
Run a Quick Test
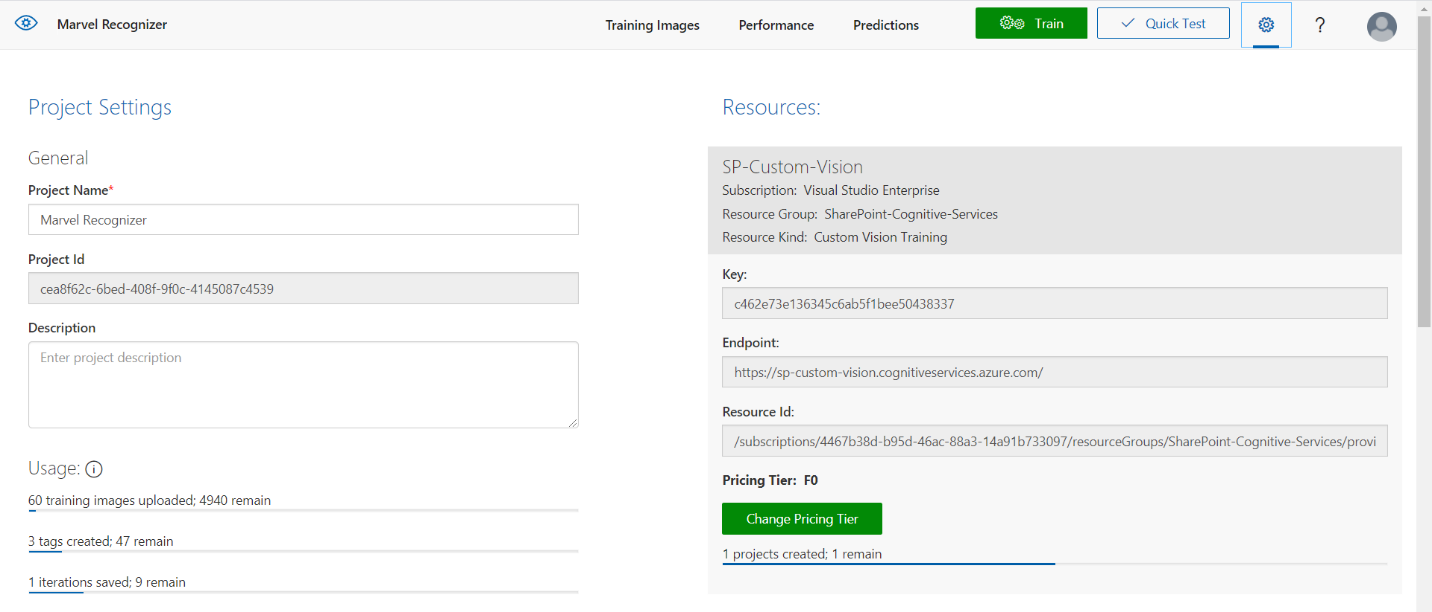click(1163, 24)
